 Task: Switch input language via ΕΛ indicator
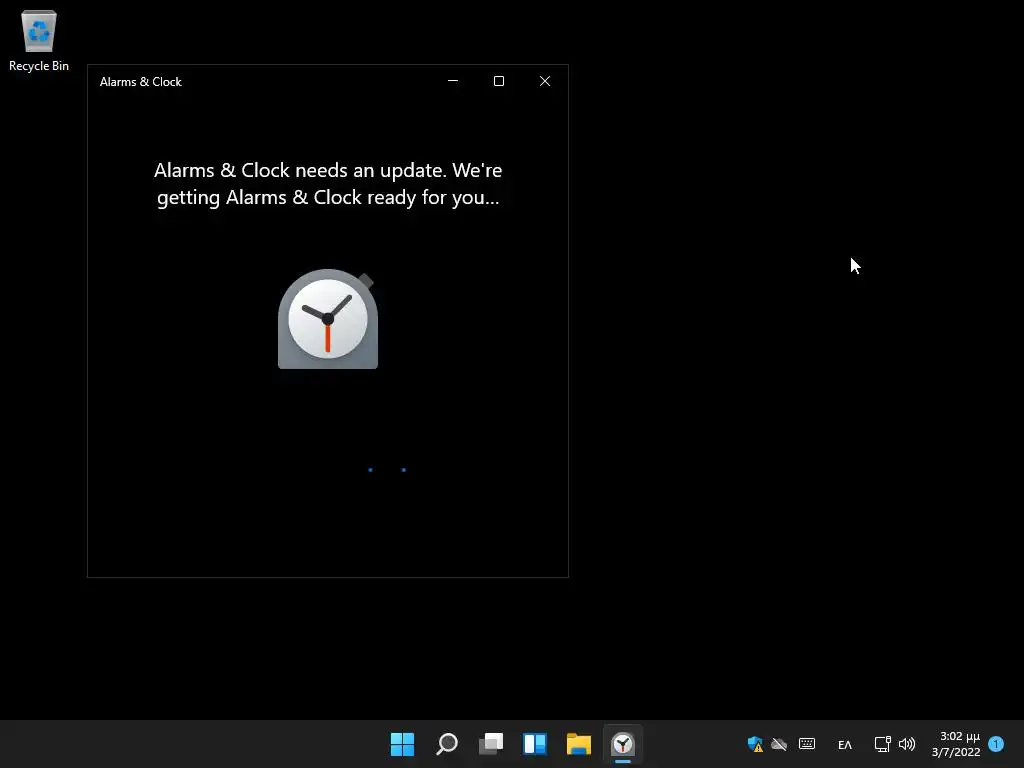[845, 744]
